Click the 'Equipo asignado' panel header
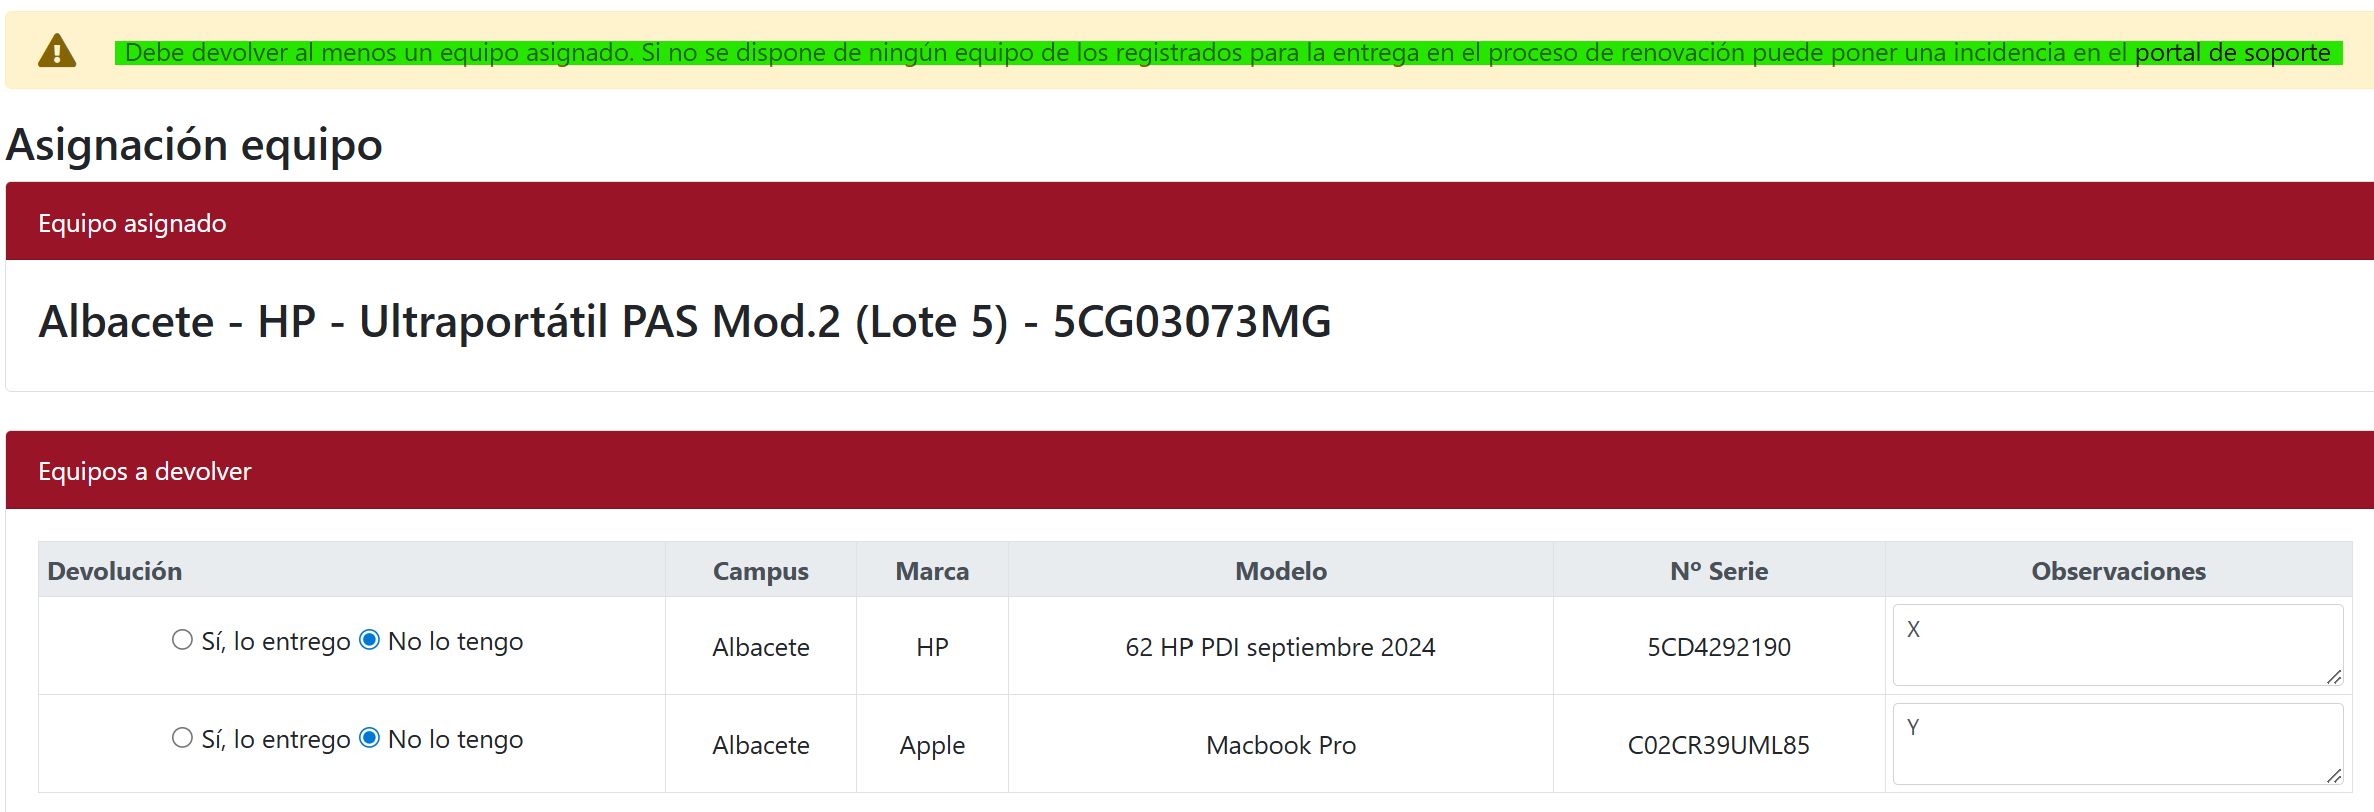Image resolution: width=2374 pixels, height=812 pixels. point(132,223)
